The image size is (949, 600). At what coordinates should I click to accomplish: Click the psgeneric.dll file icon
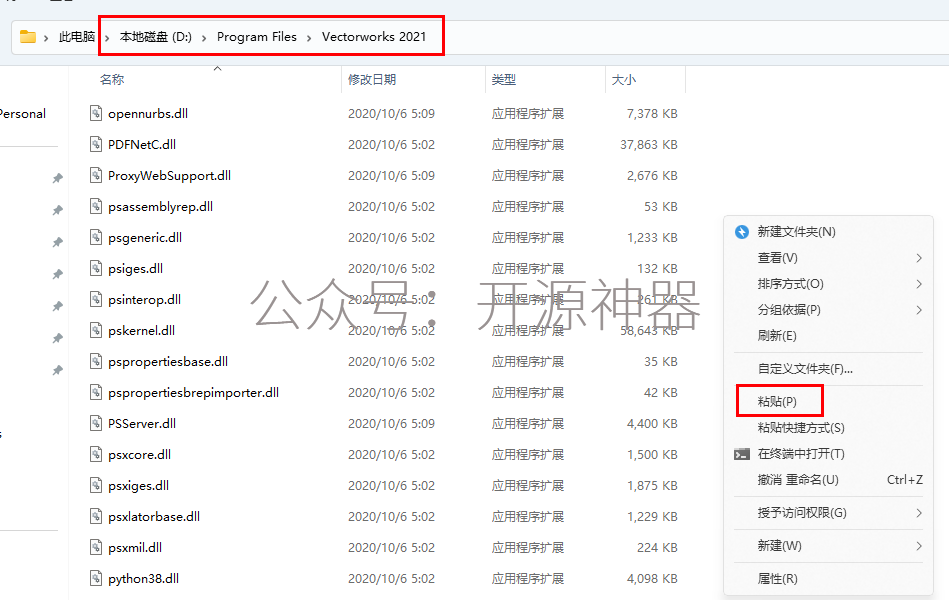[96, 237]
